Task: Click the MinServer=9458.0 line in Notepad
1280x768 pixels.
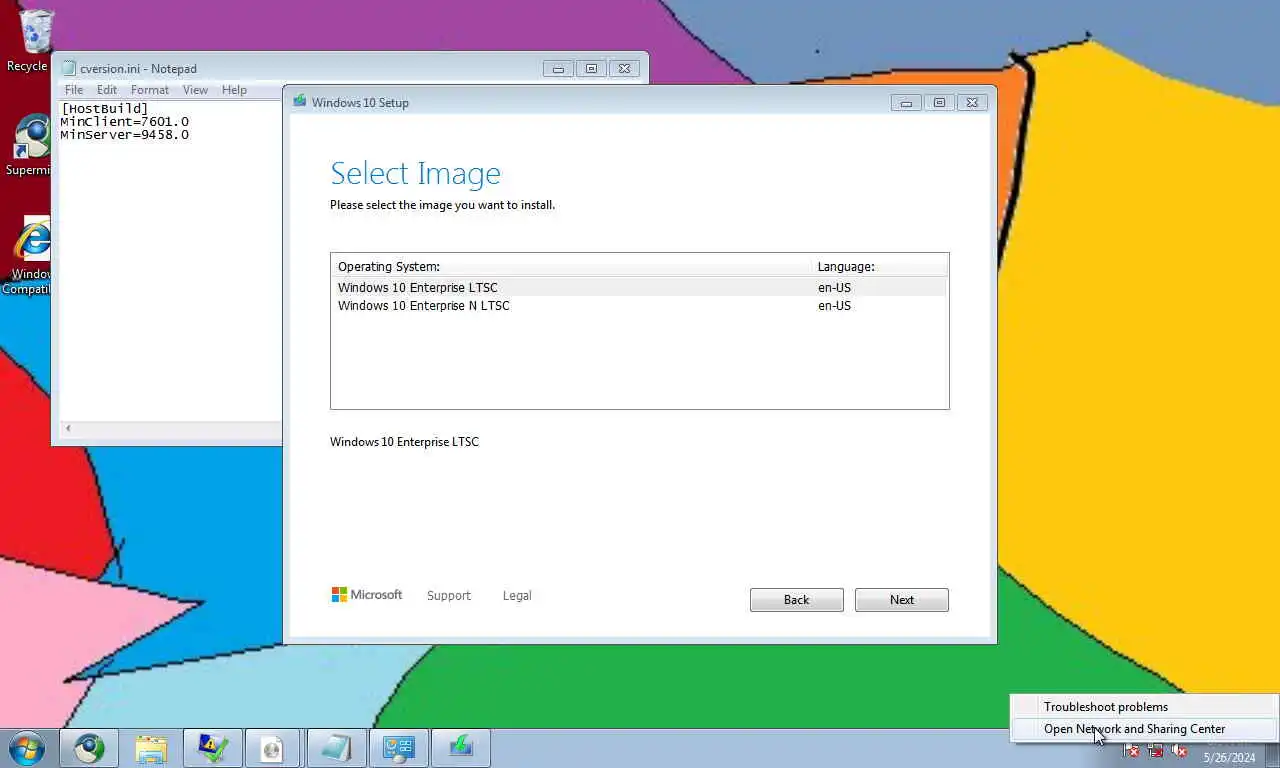Action: [124, 135]
